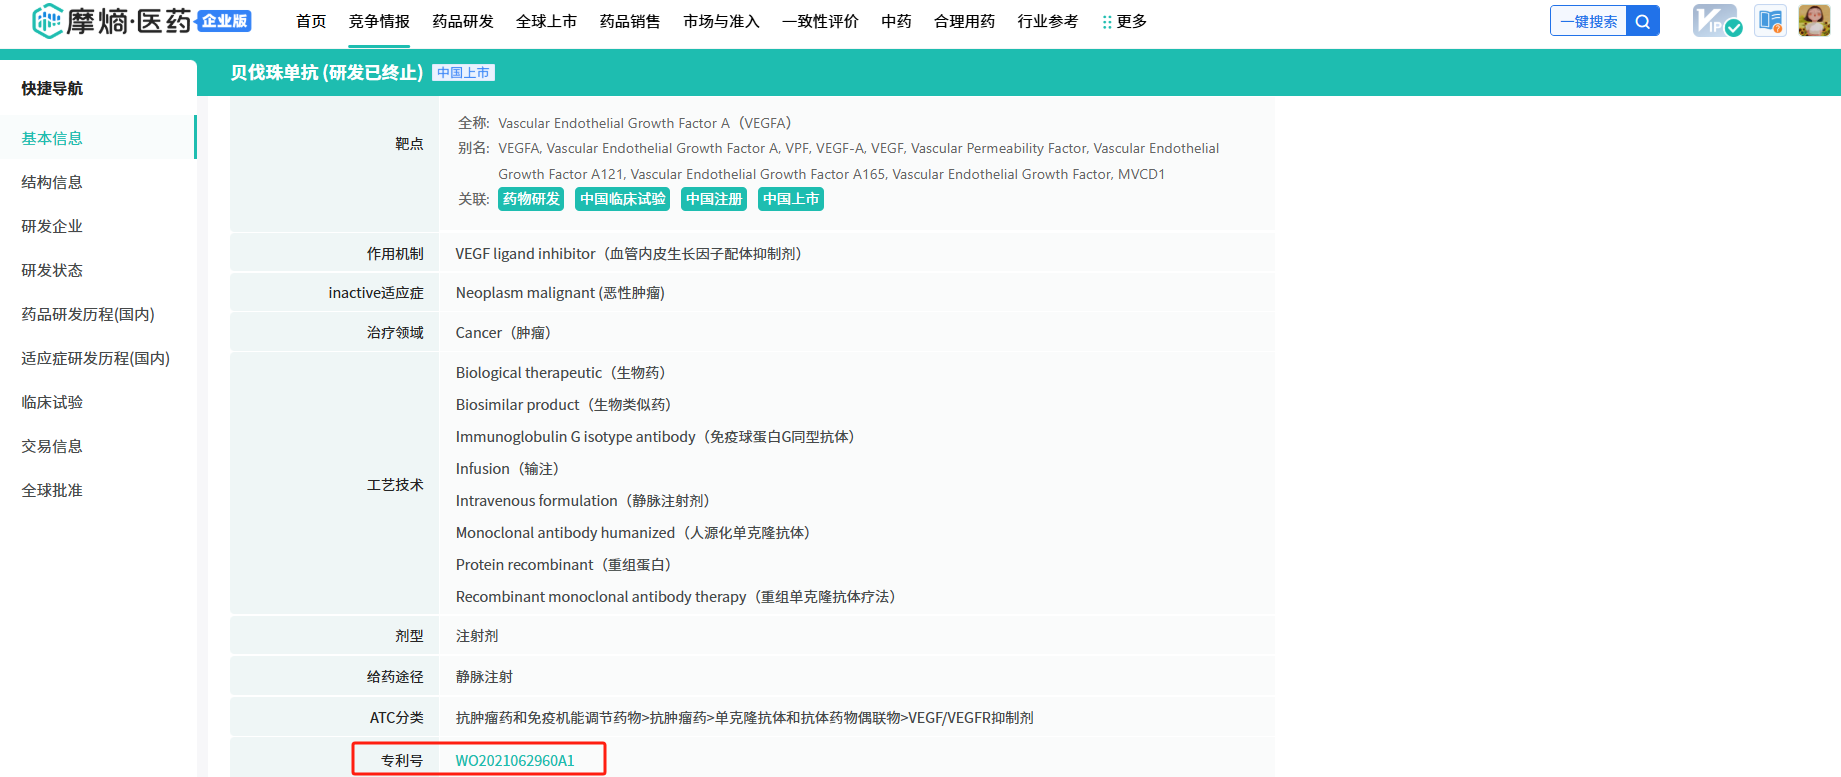Click the 药物研发 related tag
Image resolution: width=1841 pixels, height=777 pixels.
(531, 199)
